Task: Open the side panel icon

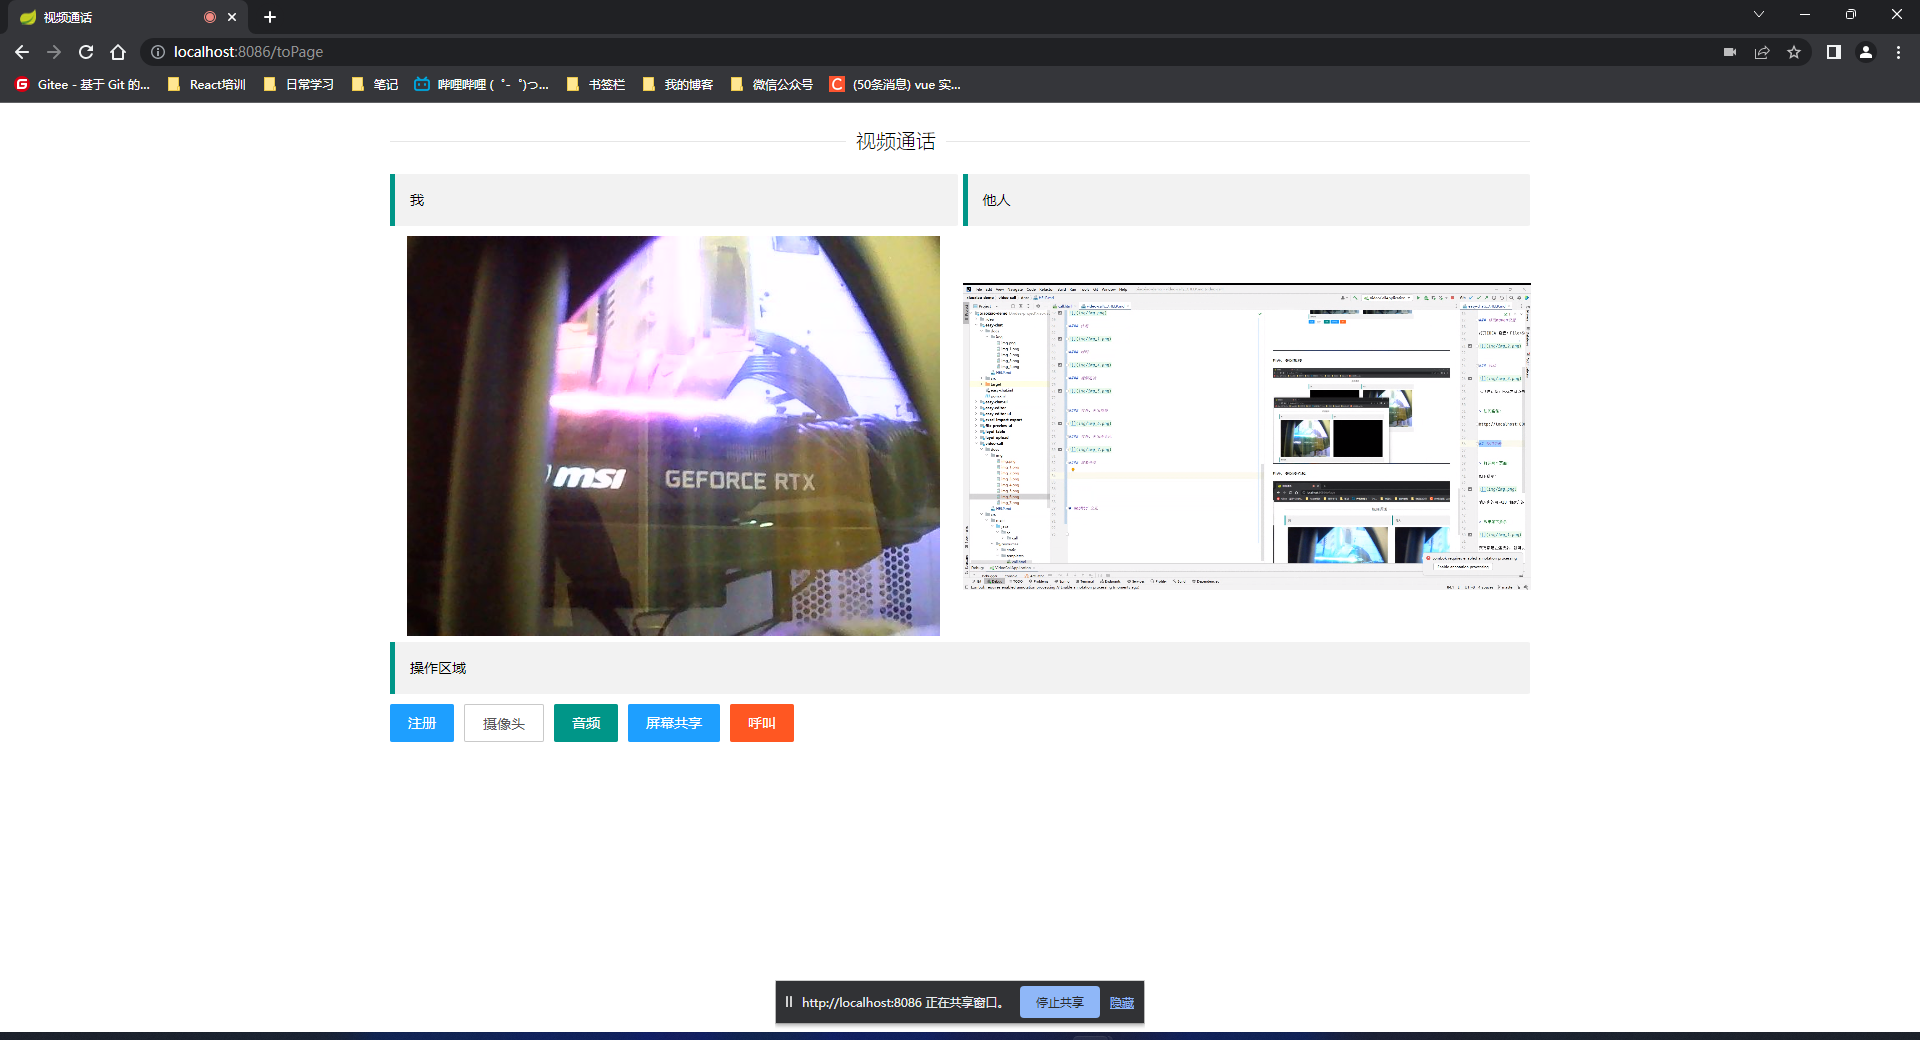Action: coord(1834,52)
